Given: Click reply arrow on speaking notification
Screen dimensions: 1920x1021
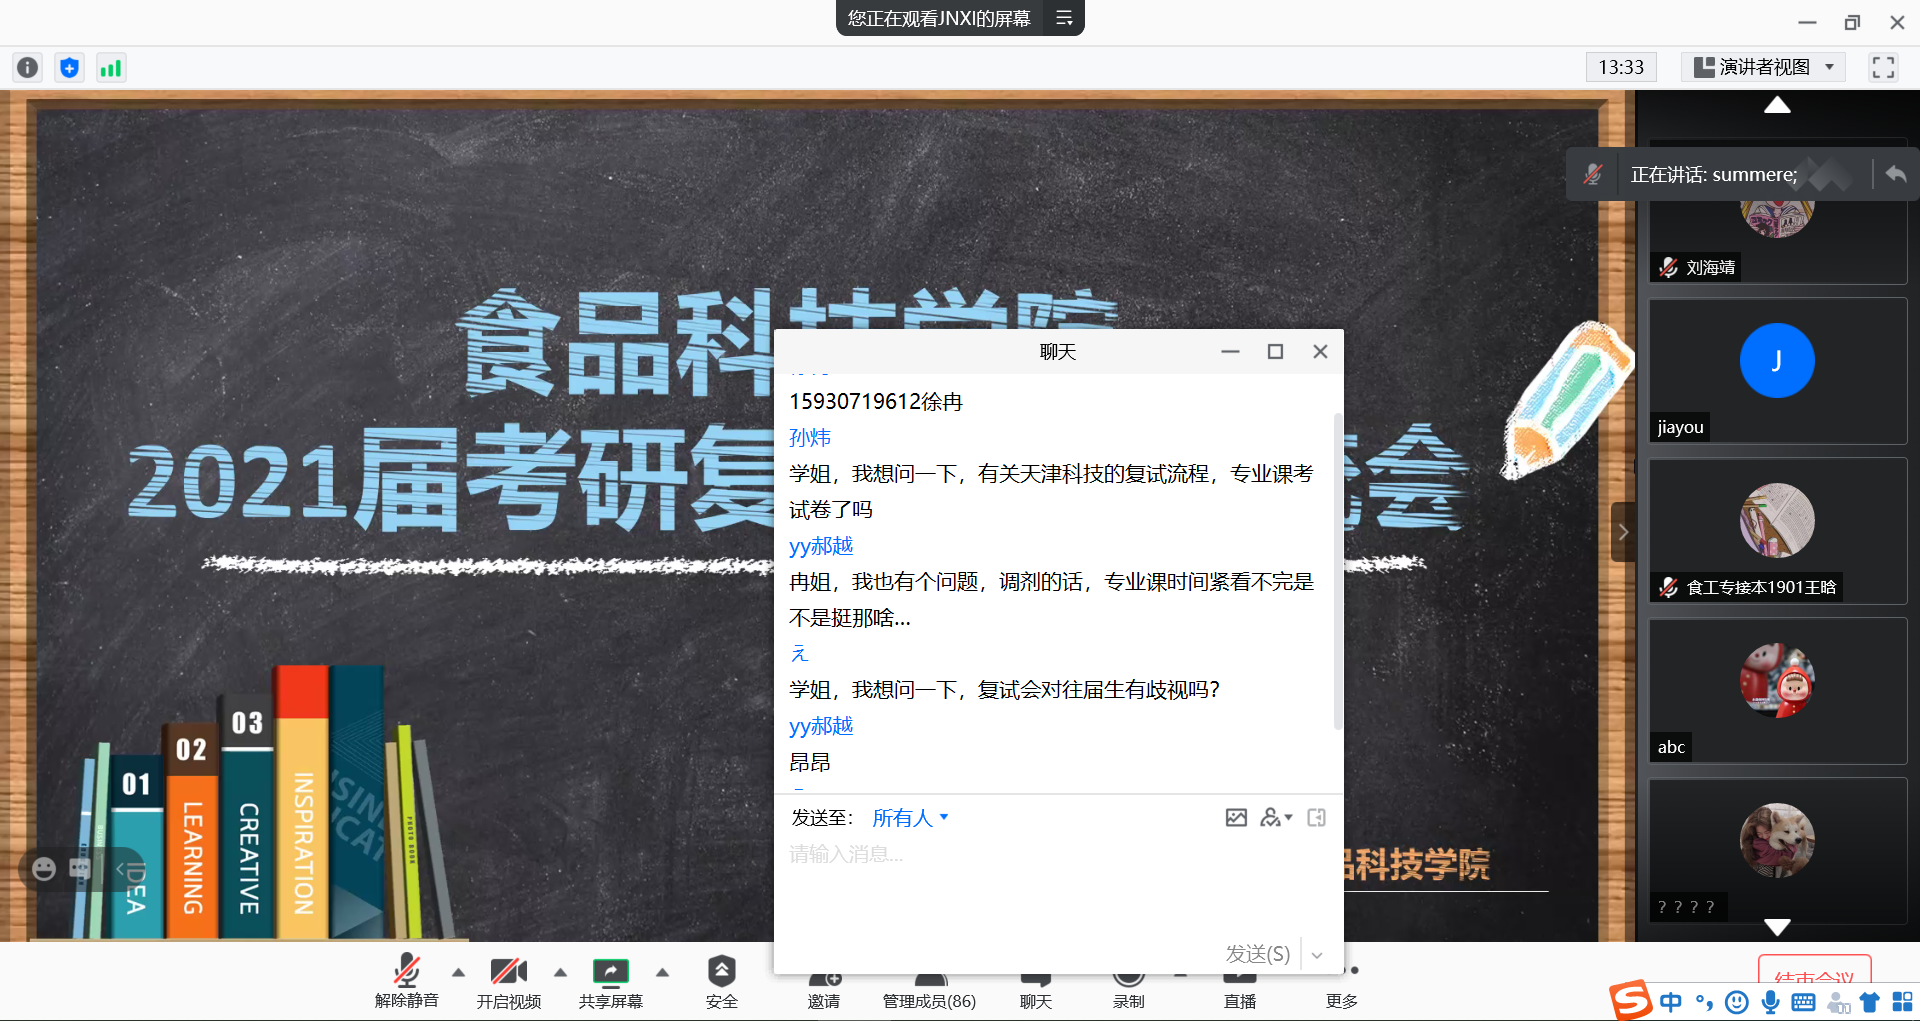Looking at the screenshot, I should pos(1895,174).
